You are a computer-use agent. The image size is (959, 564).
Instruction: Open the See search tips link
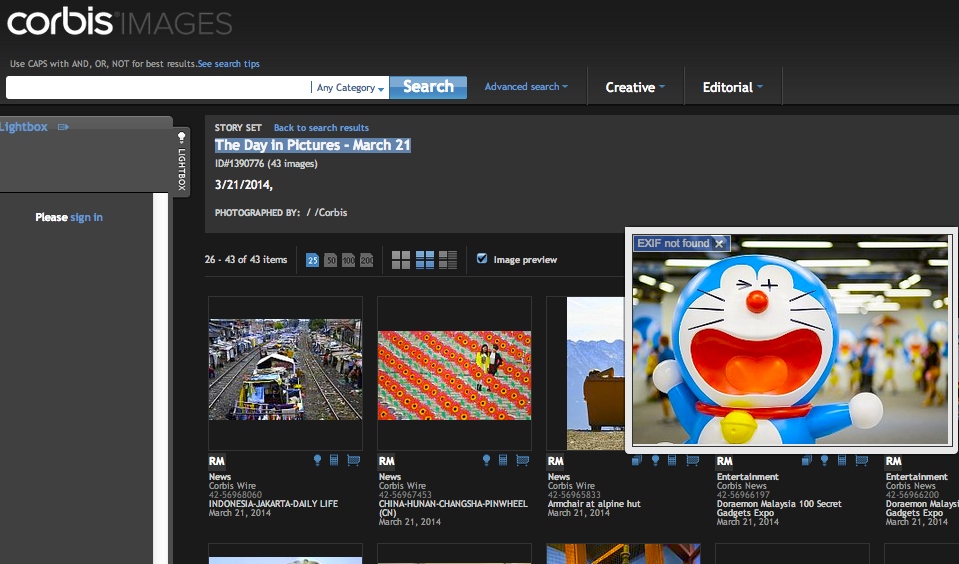click(229, 64)
